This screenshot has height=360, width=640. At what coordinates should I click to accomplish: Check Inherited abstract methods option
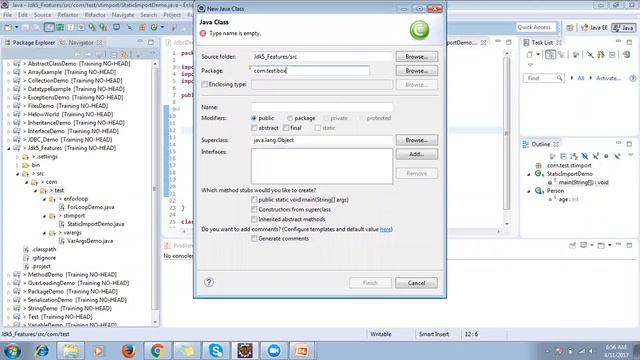pyautogui.click(x=254, y=219)
